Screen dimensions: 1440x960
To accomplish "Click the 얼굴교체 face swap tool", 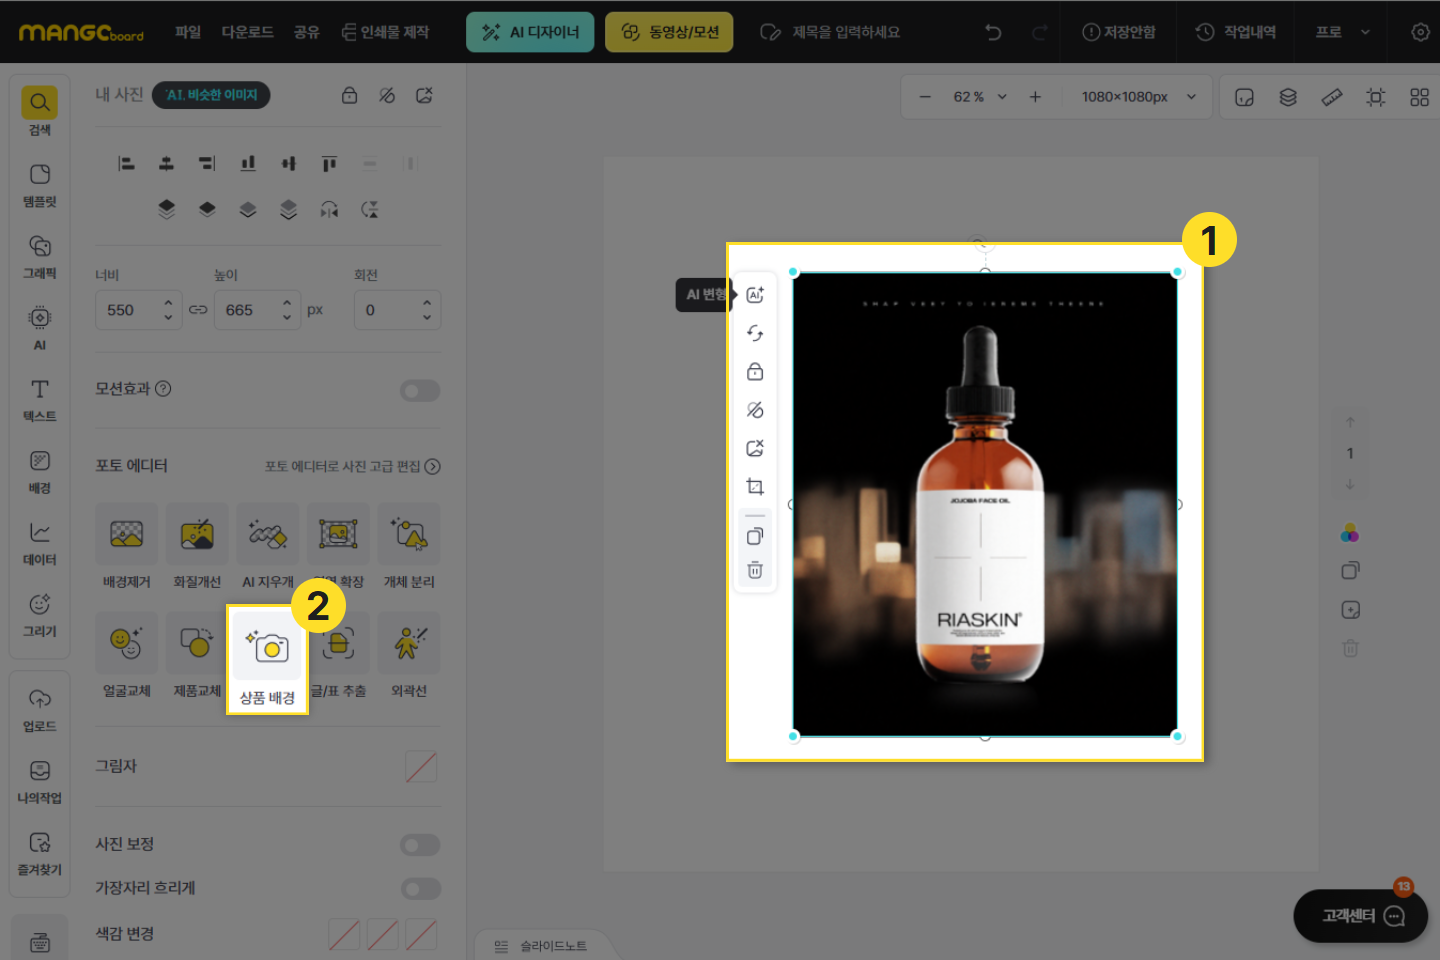I will click(x=126, y=655).
